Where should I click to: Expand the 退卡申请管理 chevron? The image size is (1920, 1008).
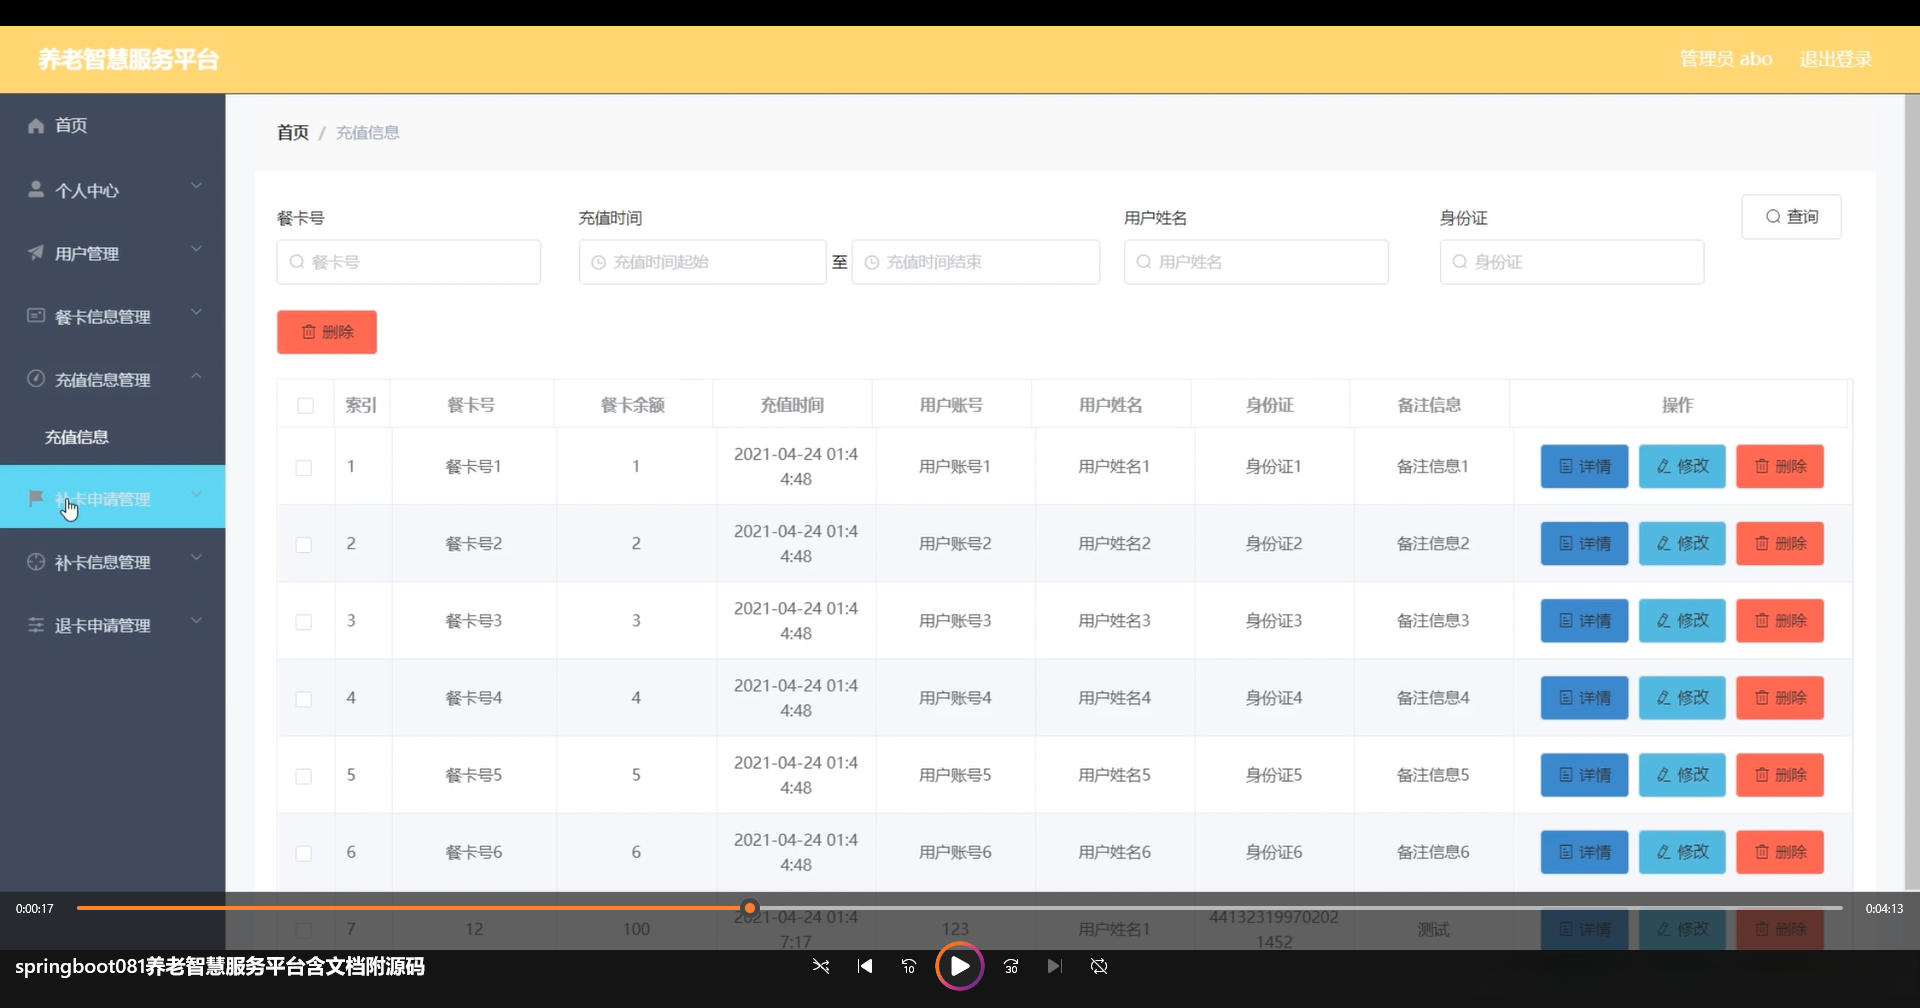coord(196,621)
